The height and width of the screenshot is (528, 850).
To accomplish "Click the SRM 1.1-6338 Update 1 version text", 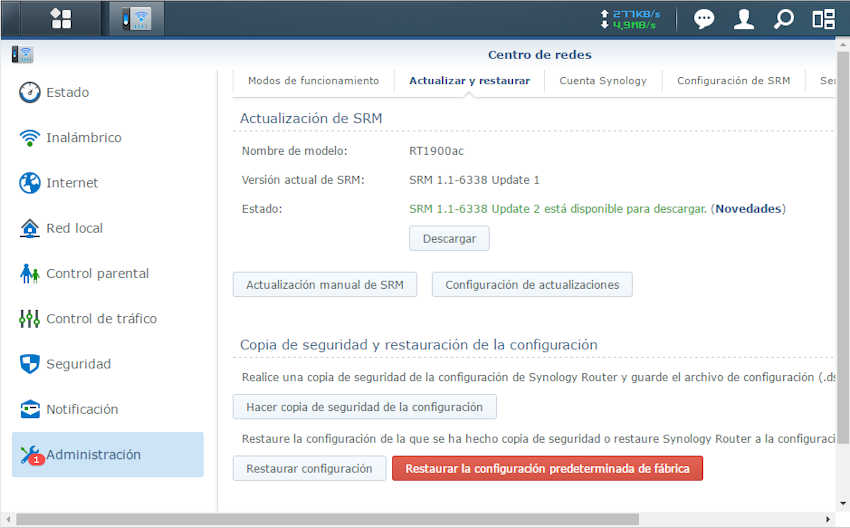I will [474, 180].
